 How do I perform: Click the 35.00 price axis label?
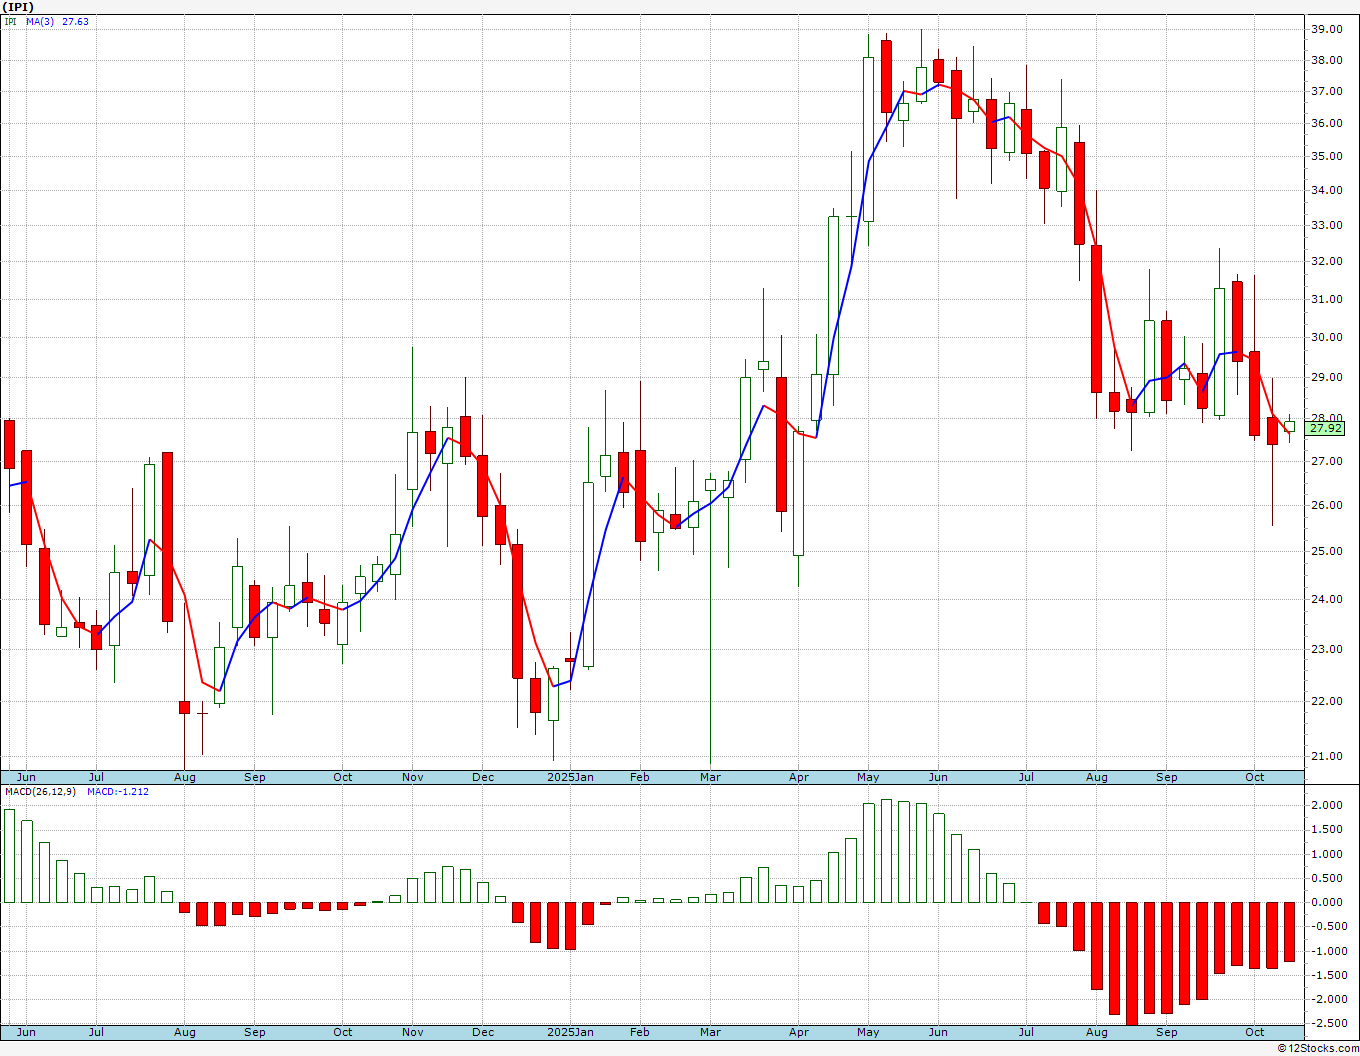1326,156
